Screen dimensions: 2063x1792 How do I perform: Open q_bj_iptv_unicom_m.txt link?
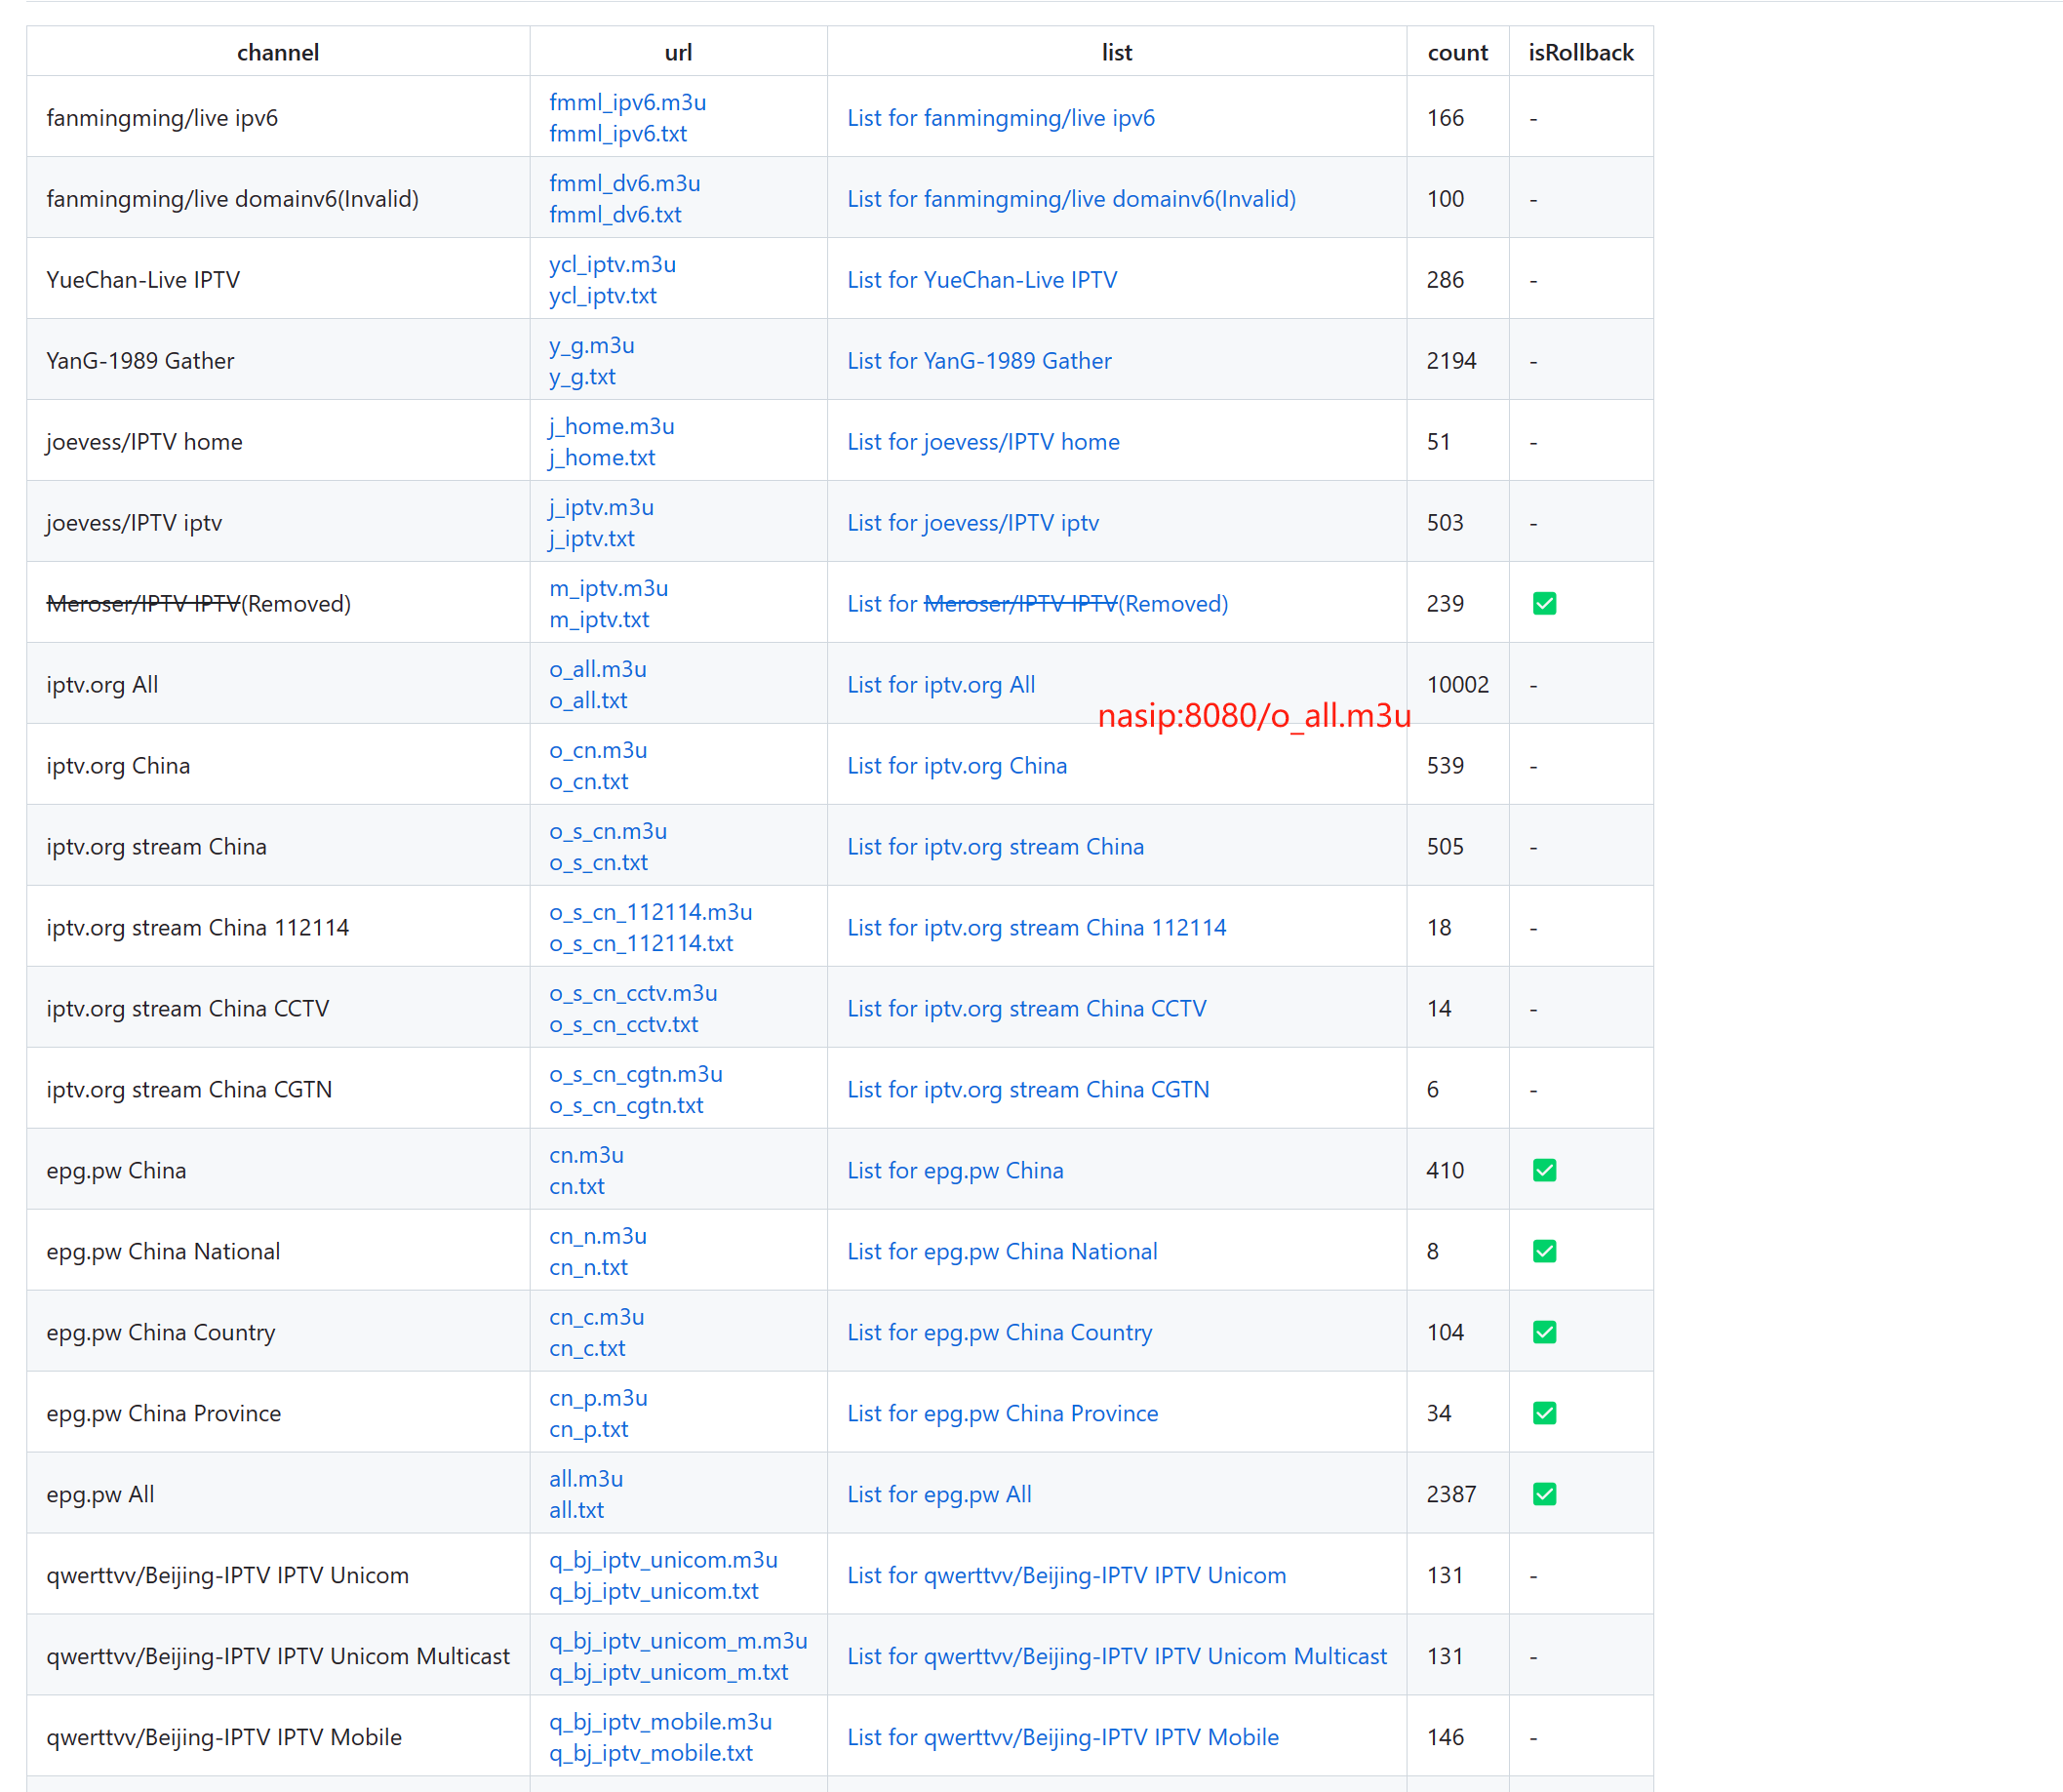pyautogui.click(x=668, y=1672)
